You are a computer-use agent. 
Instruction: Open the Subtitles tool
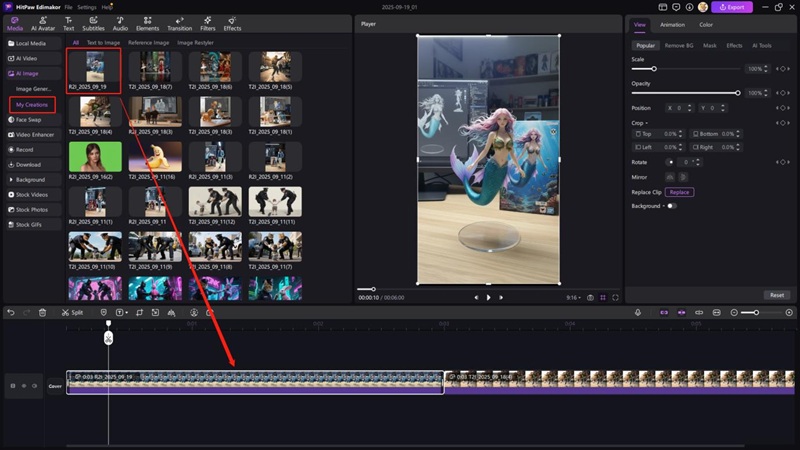point(93,24)
